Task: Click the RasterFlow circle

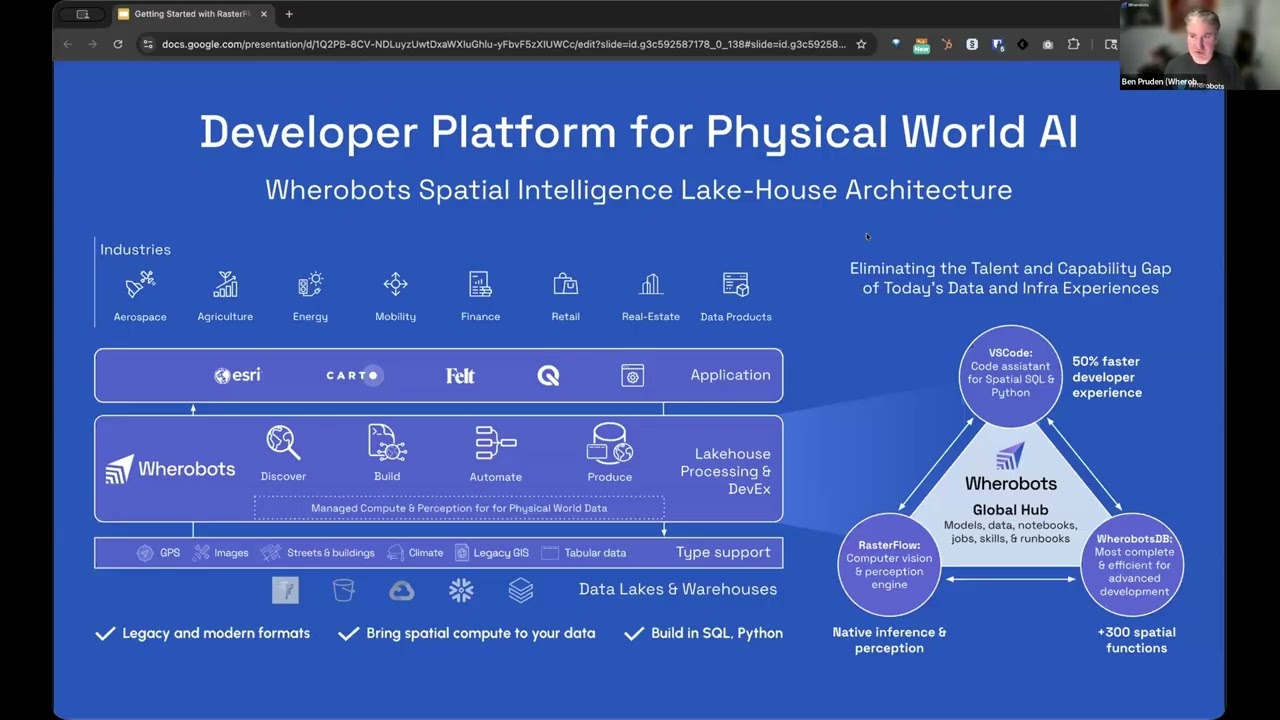Action: (x=889, y=565)
